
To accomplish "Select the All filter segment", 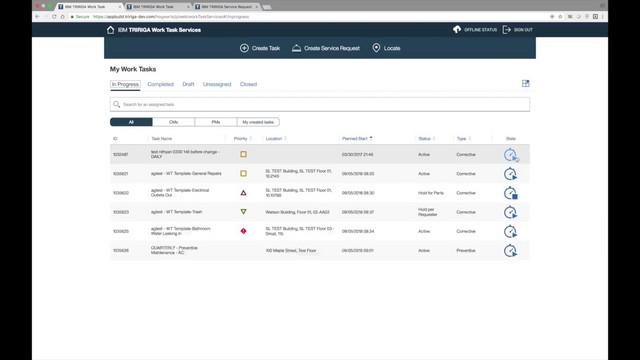I will 131,122.
